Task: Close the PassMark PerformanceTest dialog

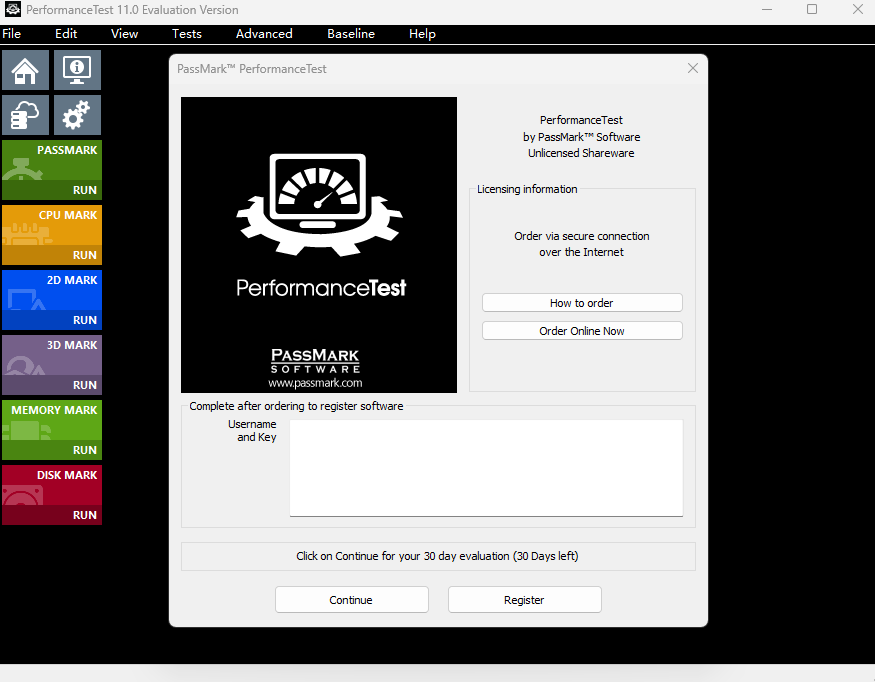Action: [x=693, y=69]
